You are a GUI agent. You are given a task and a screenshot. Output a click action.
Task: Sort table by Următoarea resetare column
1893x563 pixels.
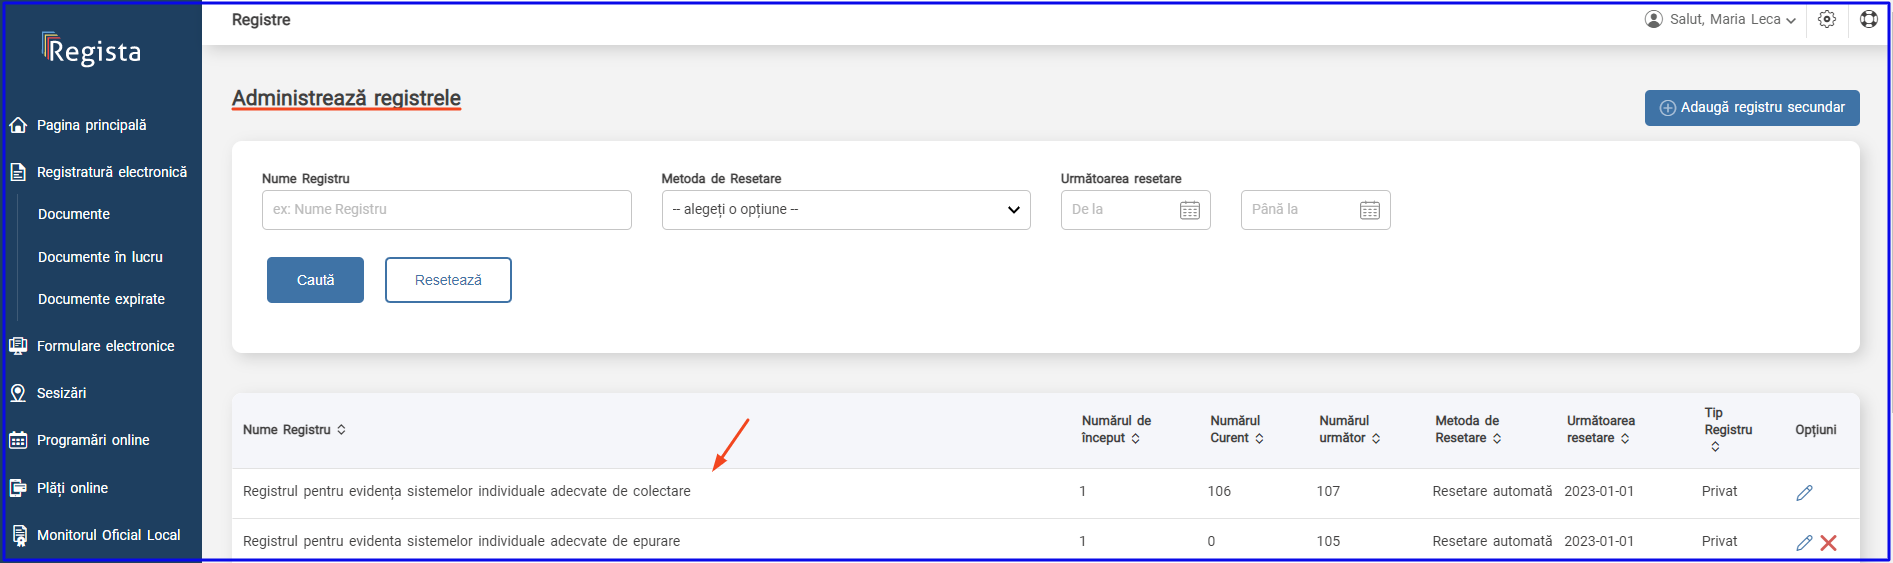coord(1601,430)
